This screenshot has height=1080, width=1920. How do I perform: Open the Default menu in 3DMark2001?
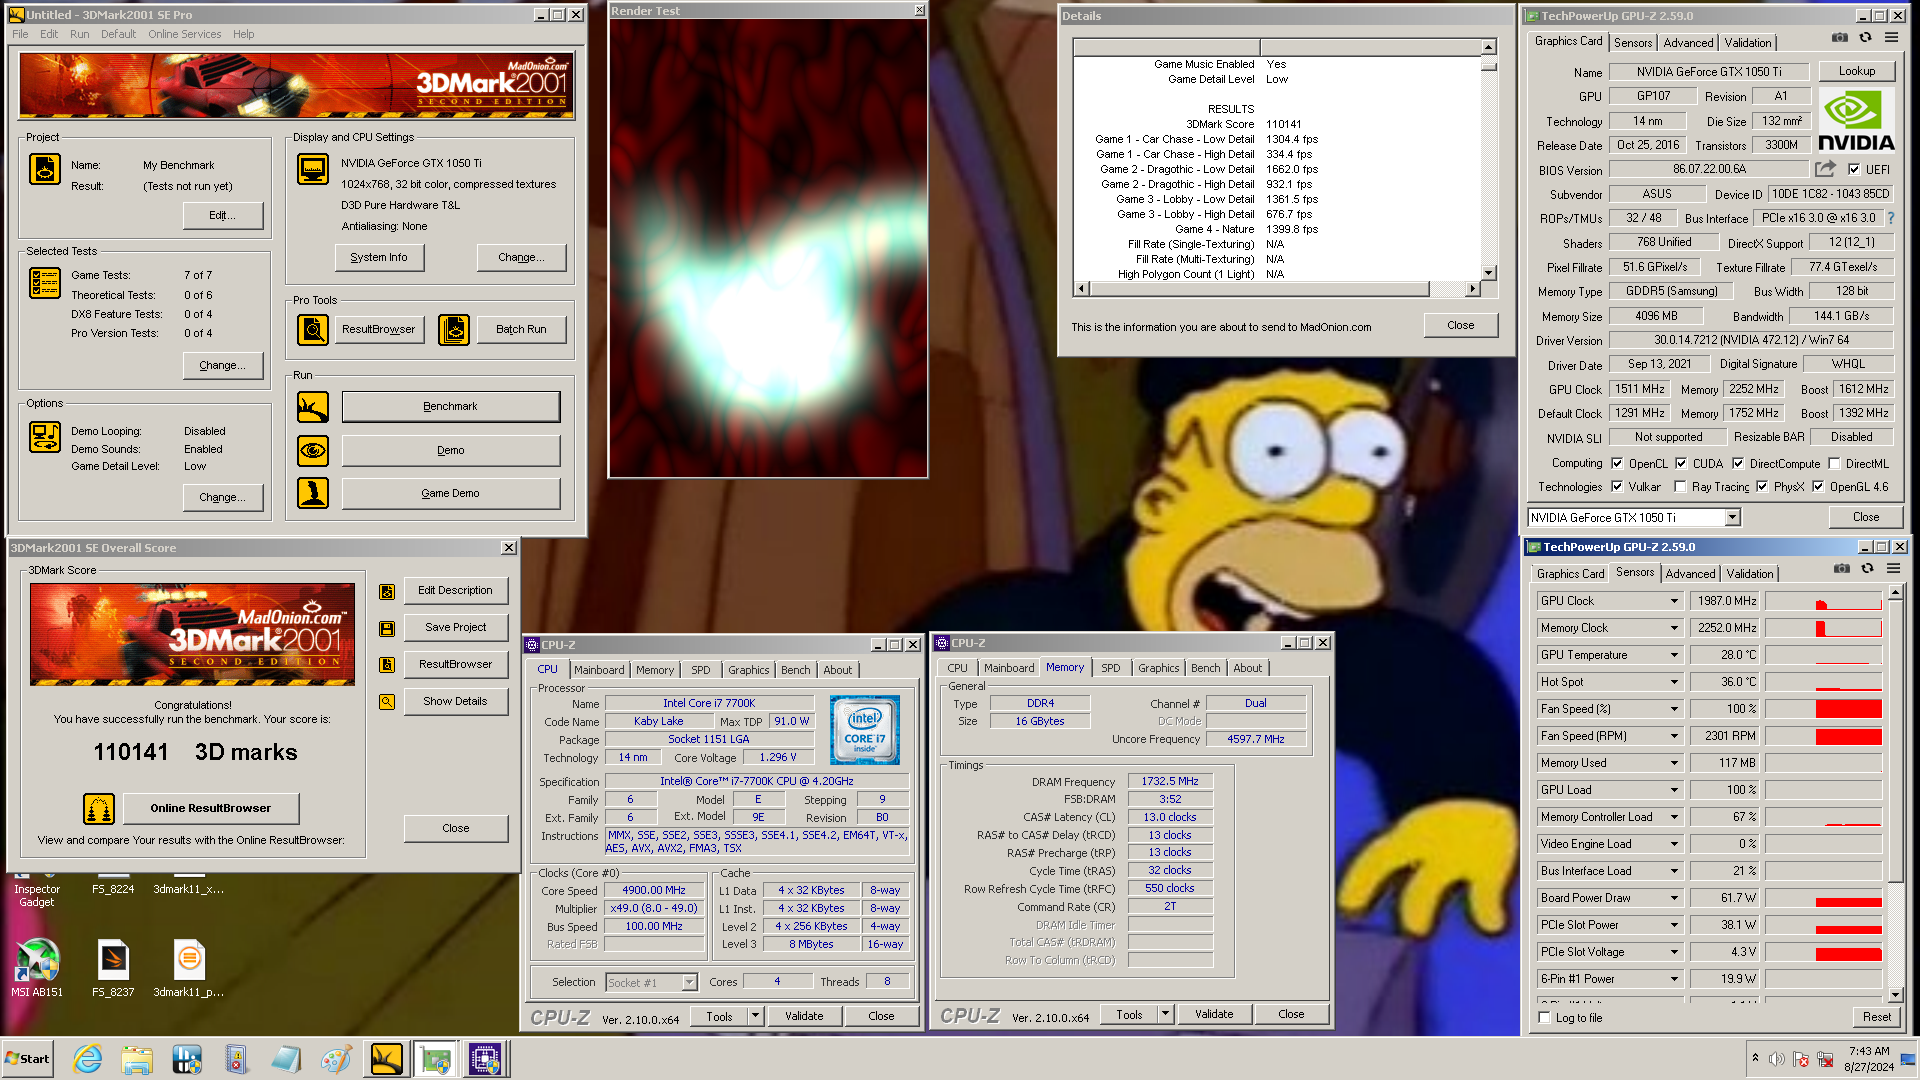(x=118, y=34)
